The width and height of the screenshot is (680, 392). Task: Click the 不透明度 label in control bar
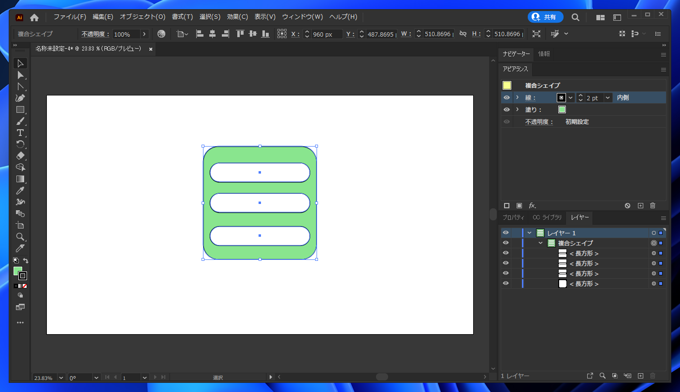[x=95, y=34]
